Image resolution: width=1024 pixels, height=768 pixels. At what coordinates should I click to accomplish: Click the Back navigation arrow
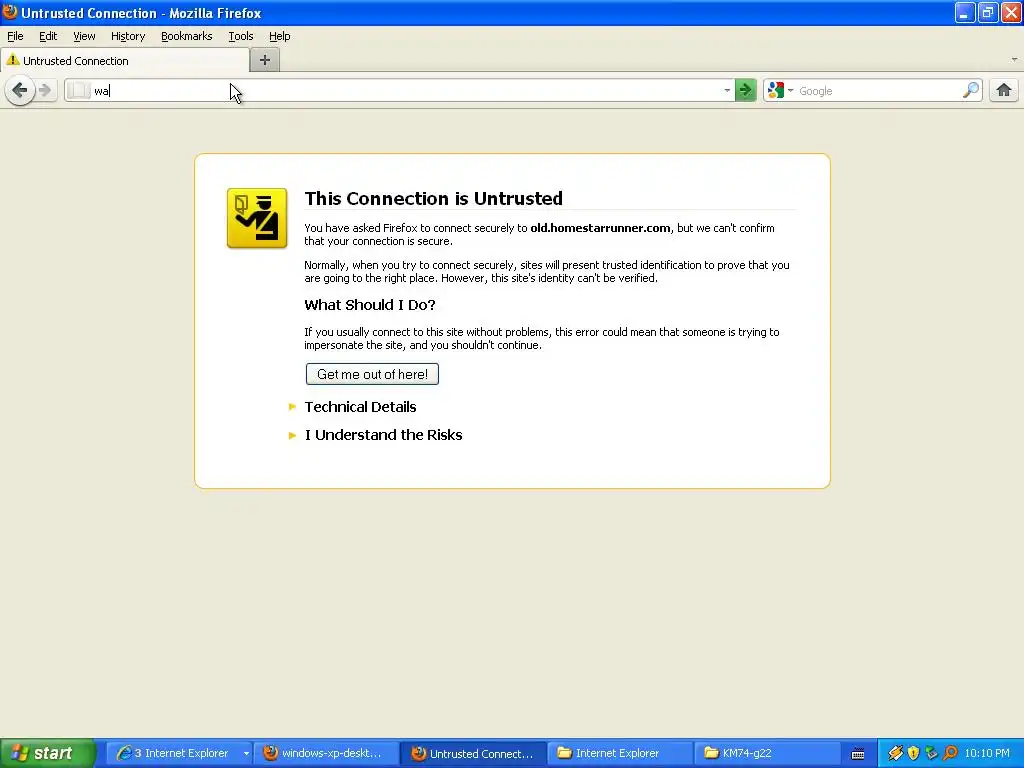[20, 90]
